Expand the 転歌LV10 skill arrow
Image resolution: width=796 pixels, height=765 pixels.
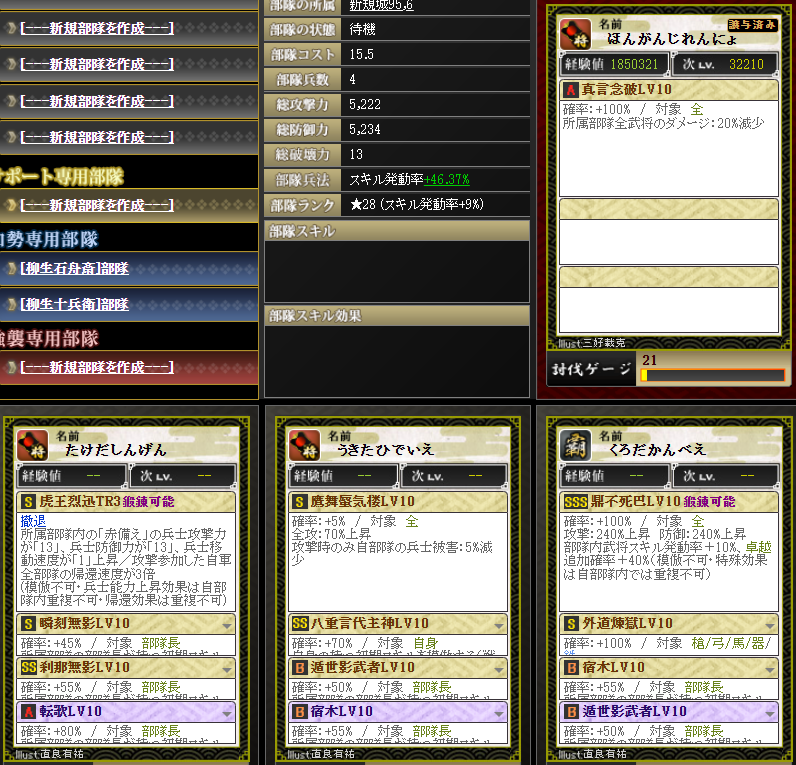coord(227,714)
